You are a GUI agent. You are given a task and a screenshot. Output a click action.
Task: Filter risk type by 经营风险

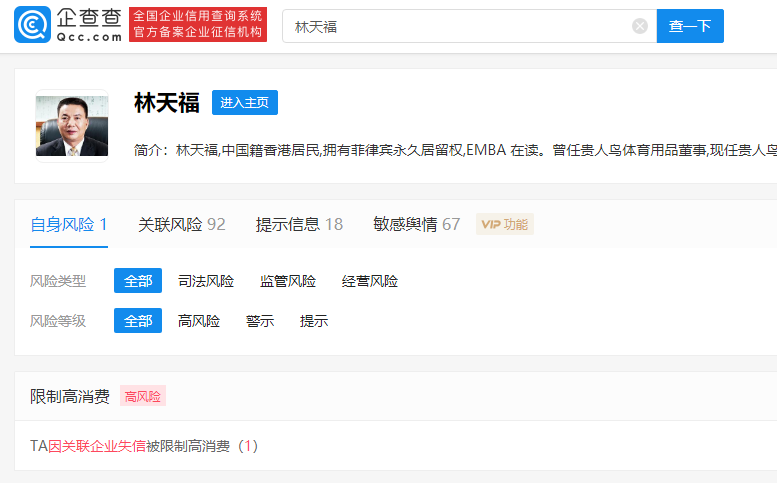369,281
